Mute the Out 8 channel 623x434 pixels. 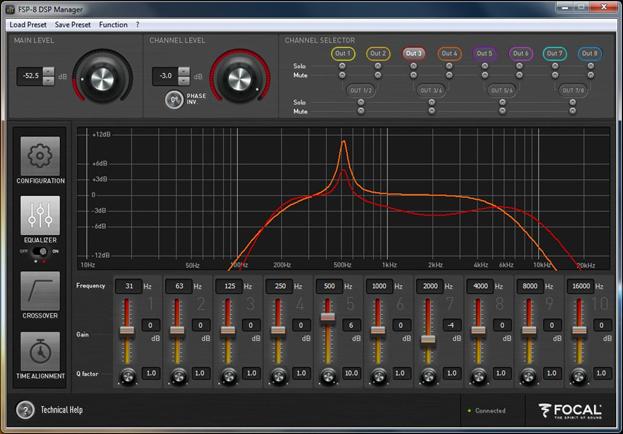(589, 74)
